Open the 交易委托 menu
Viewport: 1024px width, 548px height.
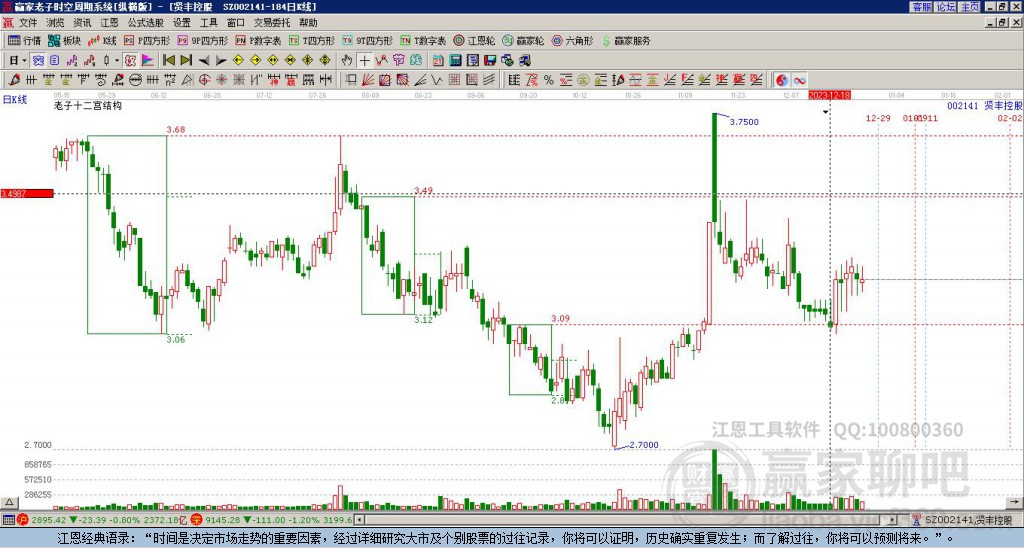click(x=272, y=23)
